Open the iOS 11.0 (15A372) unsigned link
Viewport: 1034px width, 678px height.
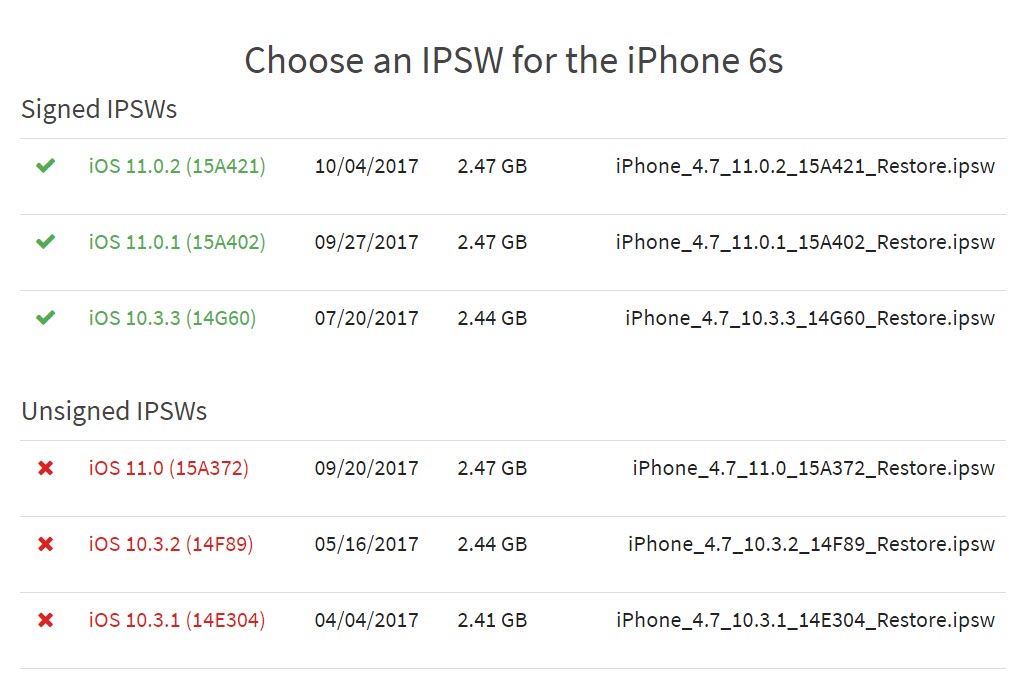pos(170,468)
